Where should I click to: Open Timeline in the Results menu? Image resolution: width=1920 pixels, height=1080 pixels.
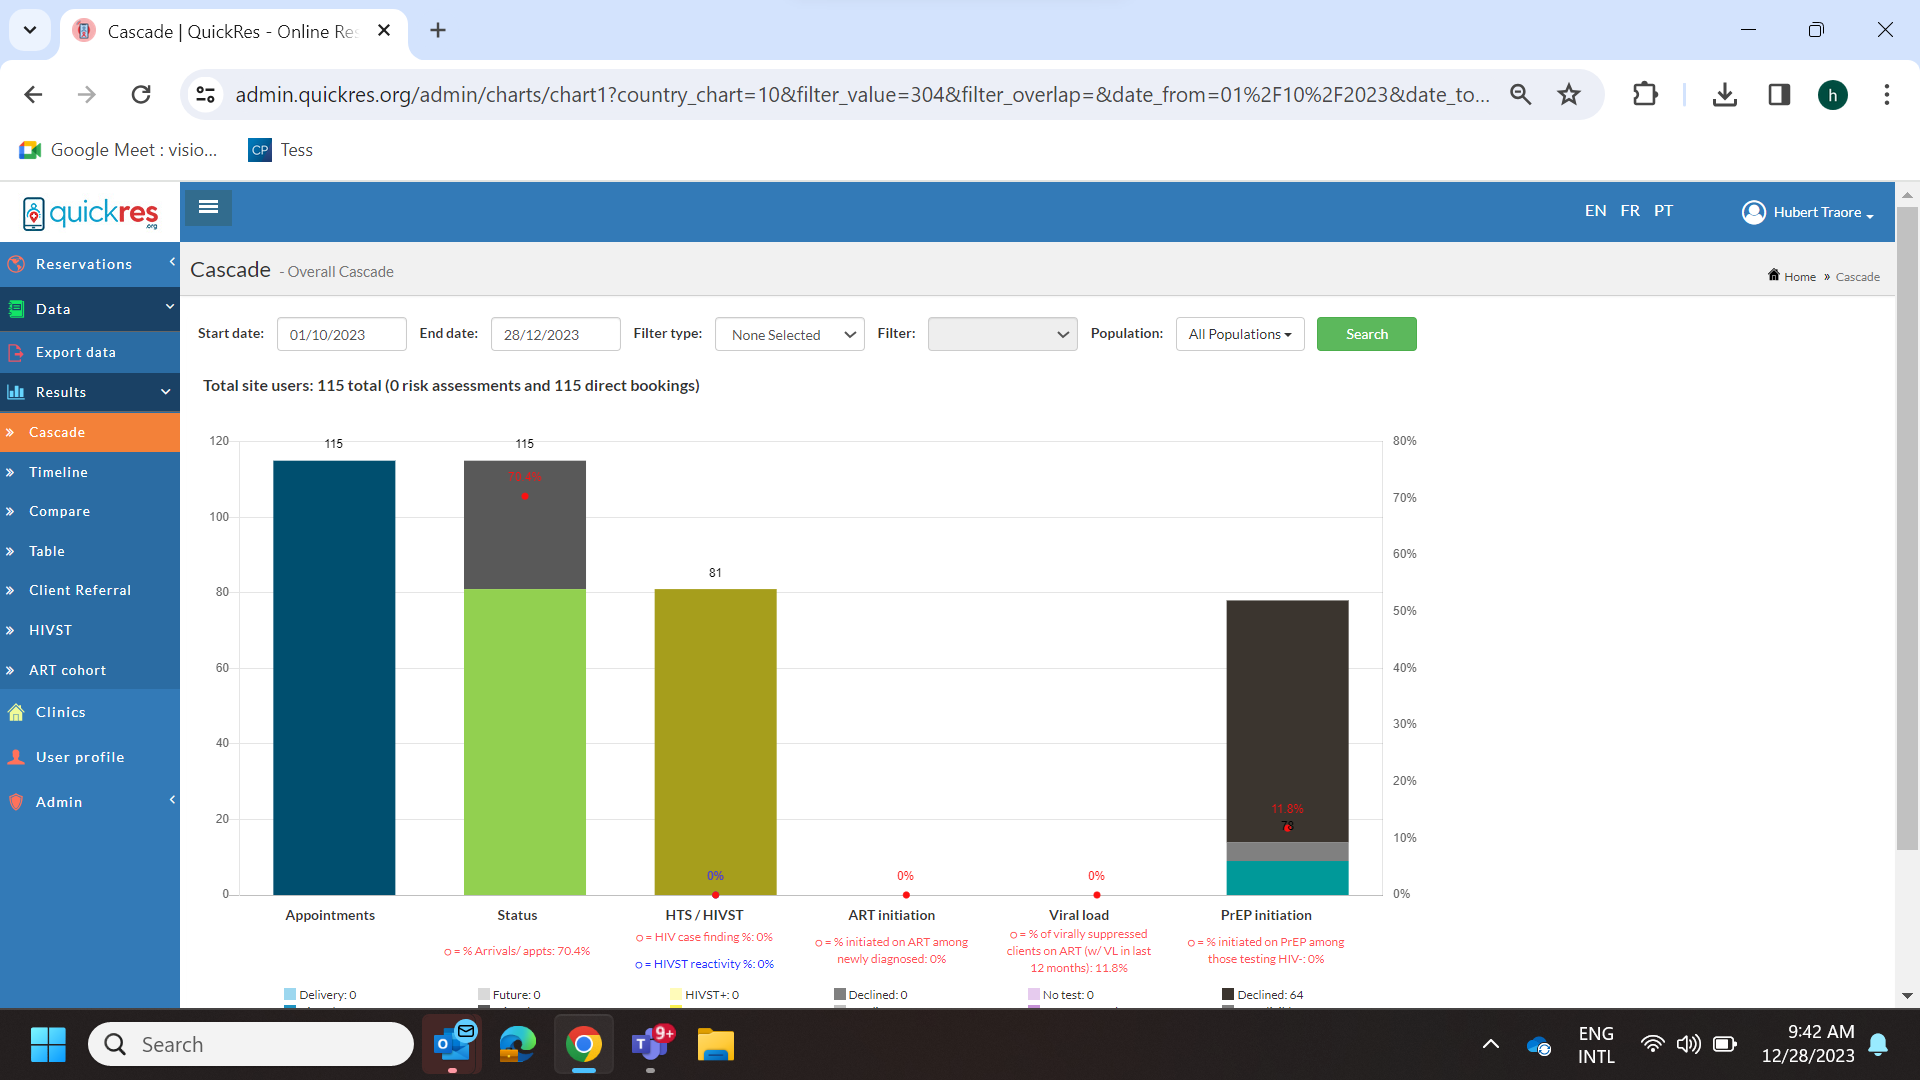58,472
